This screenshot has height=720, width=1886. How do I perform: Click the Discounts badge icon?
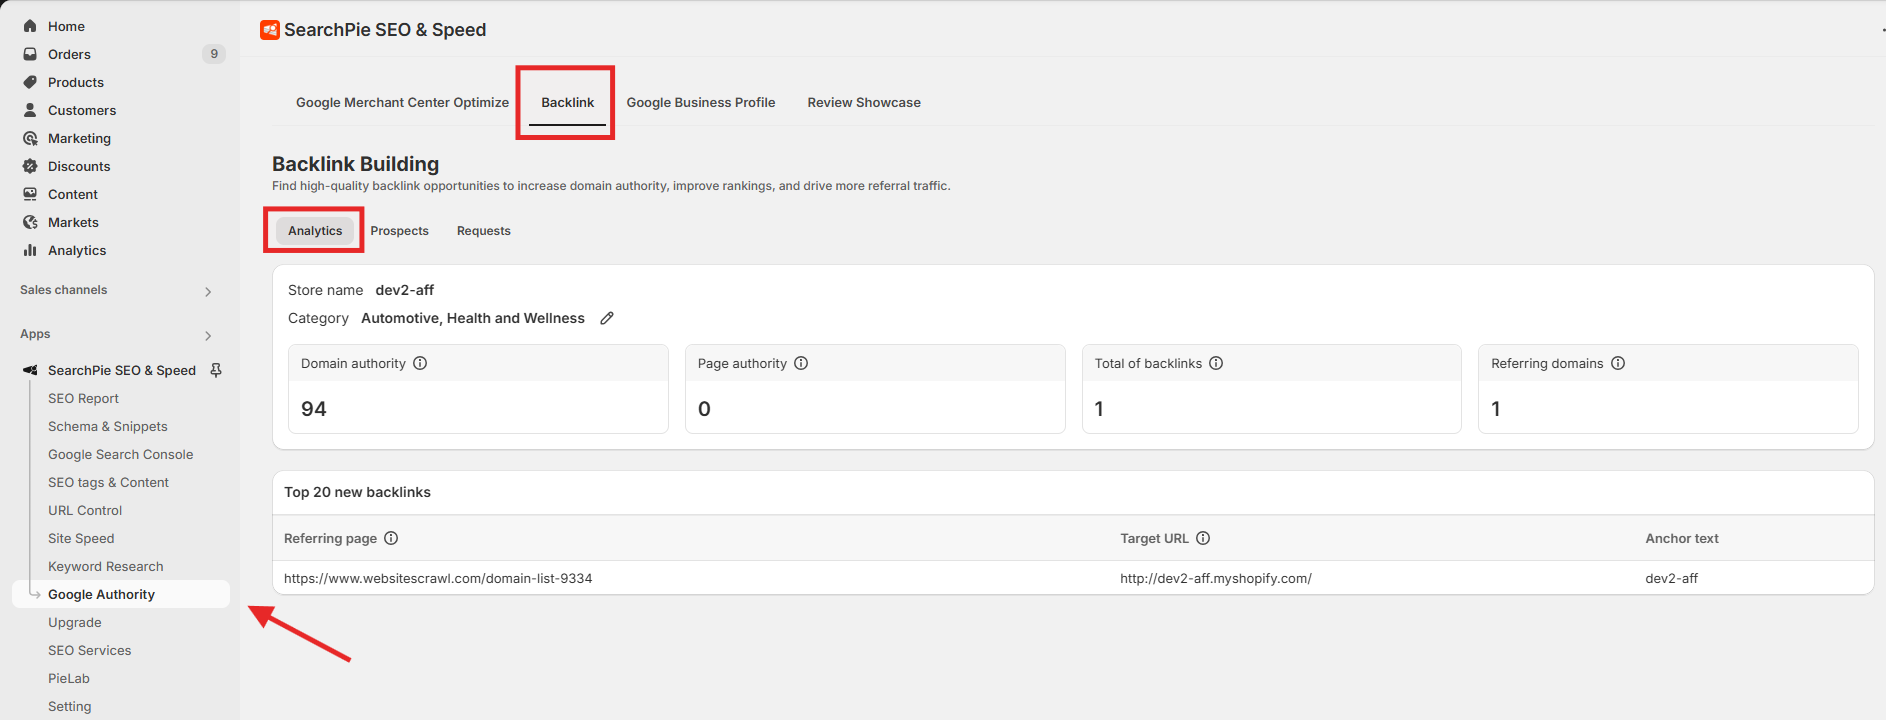30,166
